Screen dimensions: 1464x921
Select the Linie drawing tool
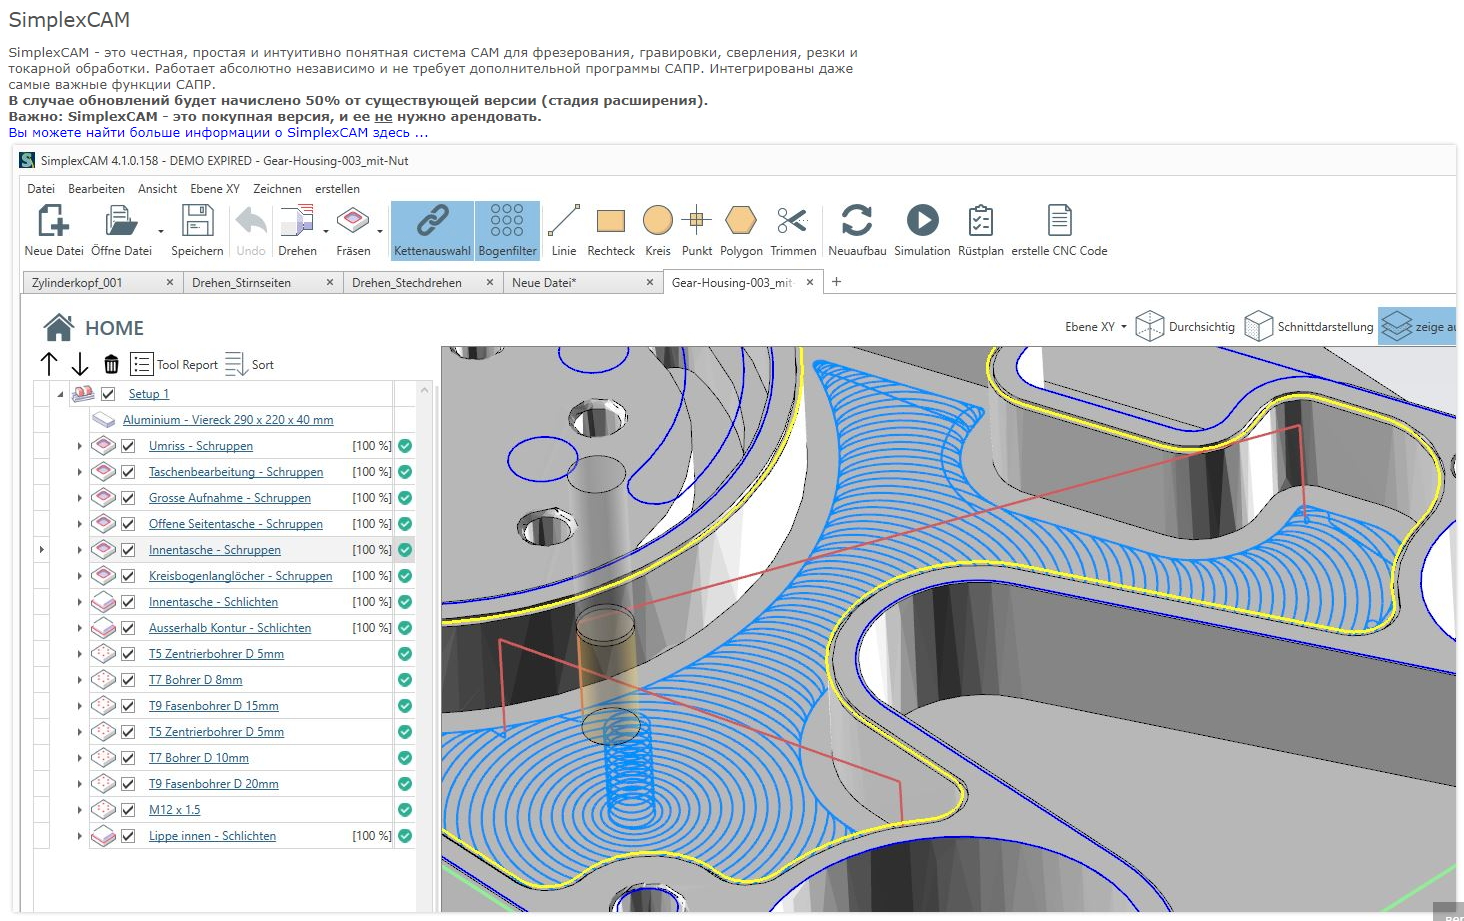tap(564, 230)
